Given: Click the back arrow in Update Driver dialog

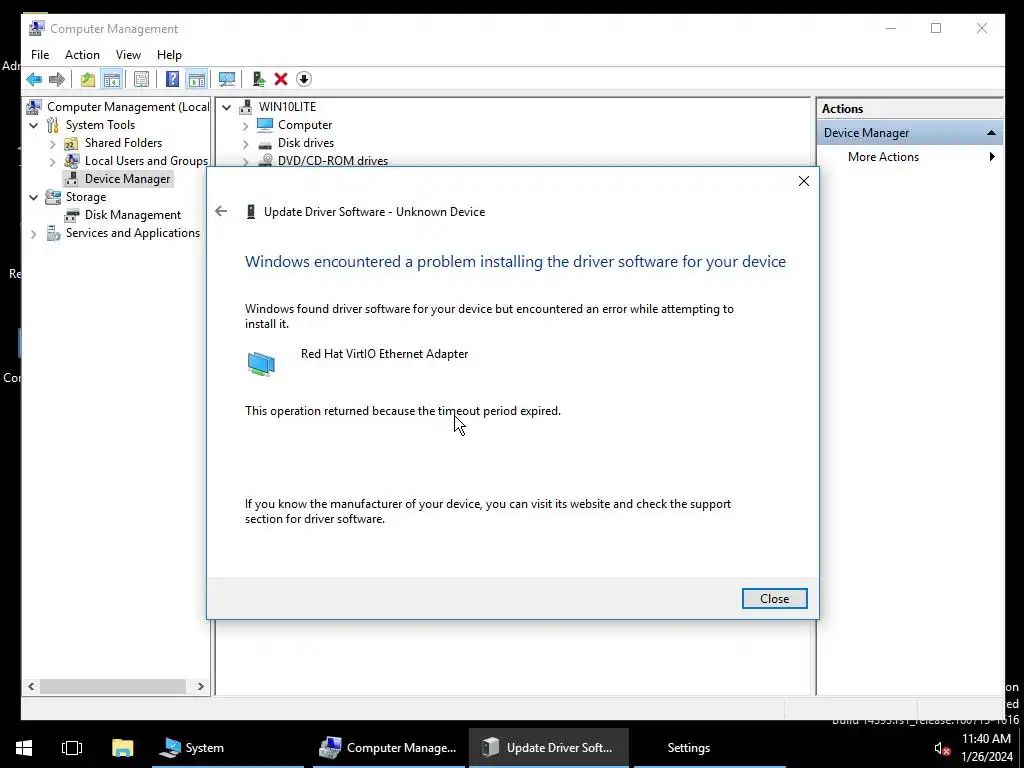Looking at the screenshot, I should coord(221,211).
